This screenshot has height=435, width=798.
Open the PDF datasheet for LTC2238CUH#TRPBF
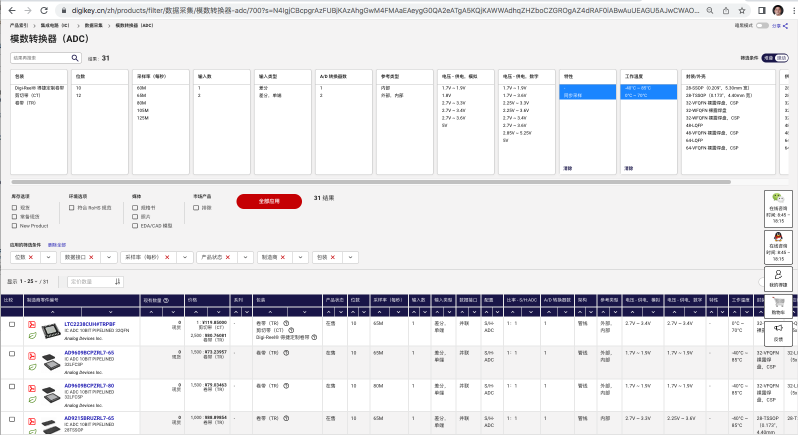click(32, 325)
